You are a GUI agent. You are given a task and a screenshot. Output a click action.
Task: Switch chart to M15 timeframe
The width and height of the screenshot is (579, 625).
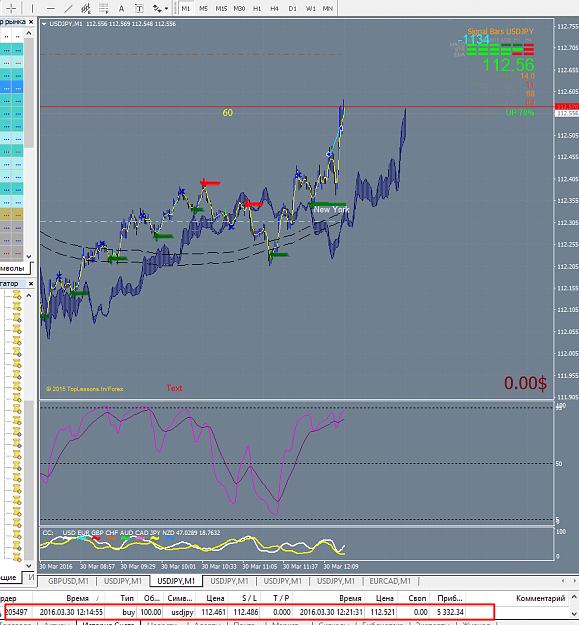tap(221, 8)
